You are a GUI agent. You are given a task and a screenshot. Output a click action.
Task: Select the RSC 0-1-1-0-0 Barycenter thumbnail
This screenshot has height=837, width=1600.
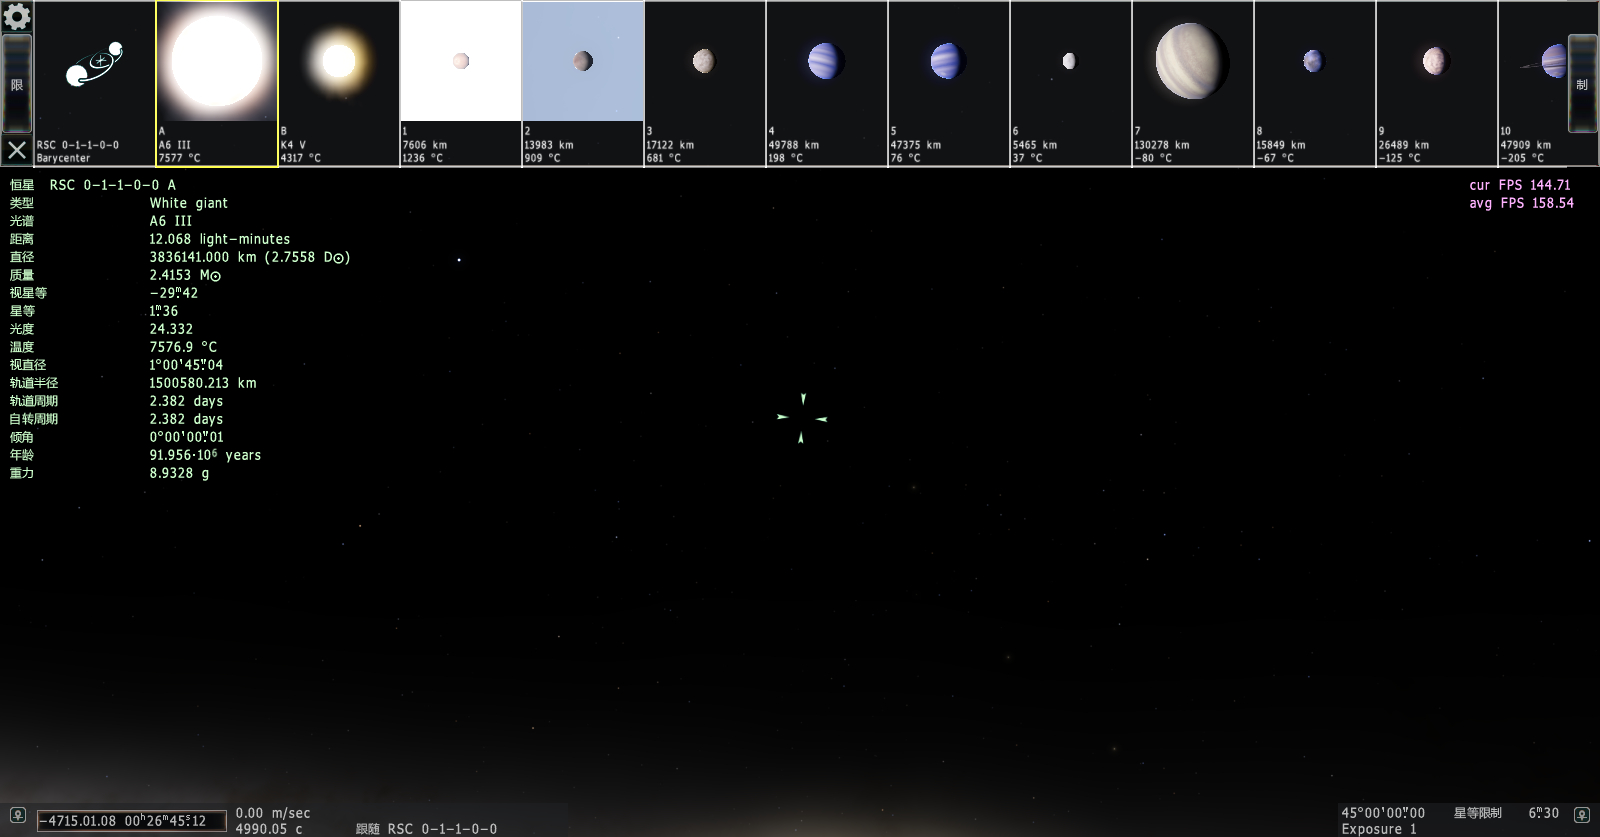pos(94,84)
